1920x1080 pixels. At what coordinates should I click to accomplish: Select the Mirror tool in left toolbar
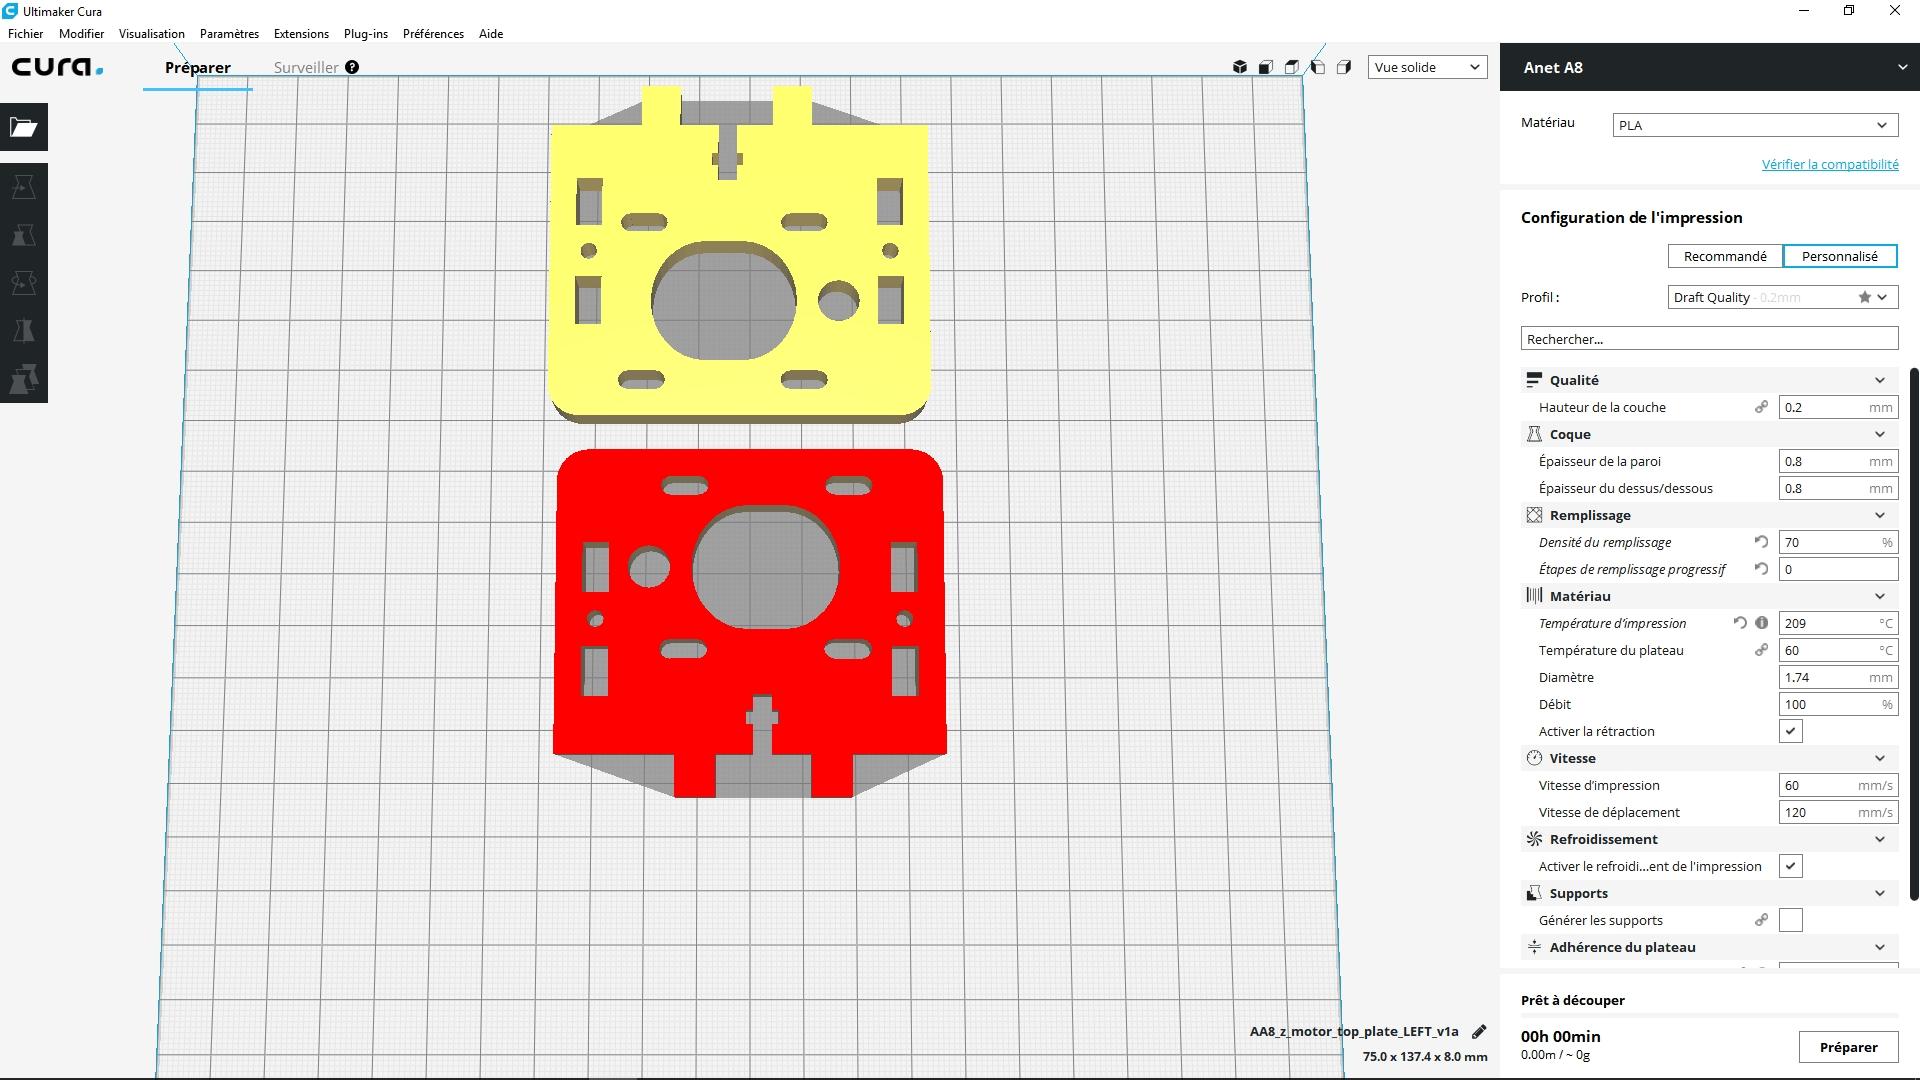coord(24,331)
